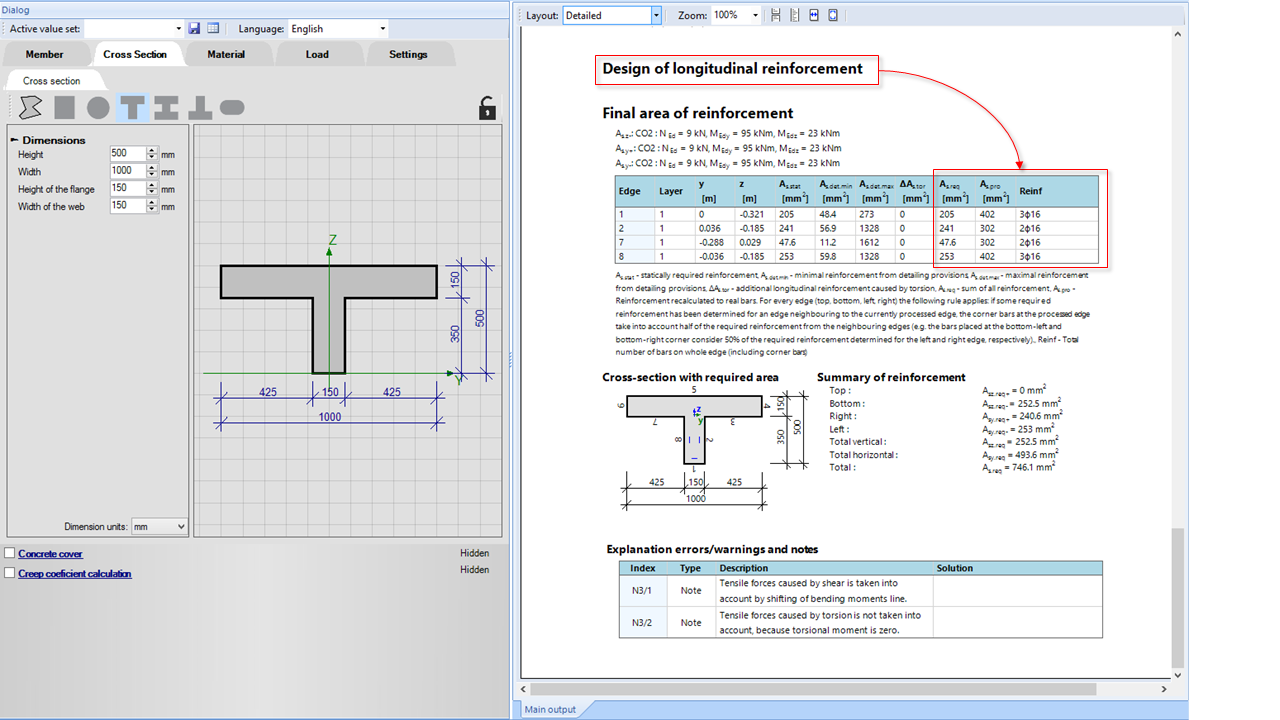1280x720 pixels.
Task: Fit the output page to width
Action: pos(814,16)
